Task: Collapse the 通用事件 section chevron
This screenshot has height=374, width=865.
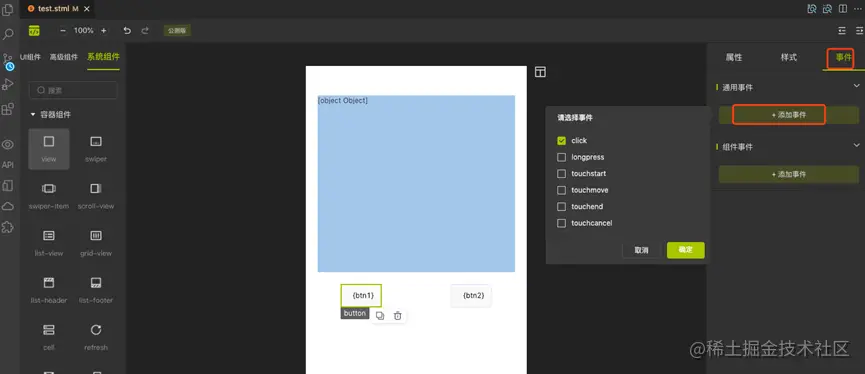Action: coord(856,86)
